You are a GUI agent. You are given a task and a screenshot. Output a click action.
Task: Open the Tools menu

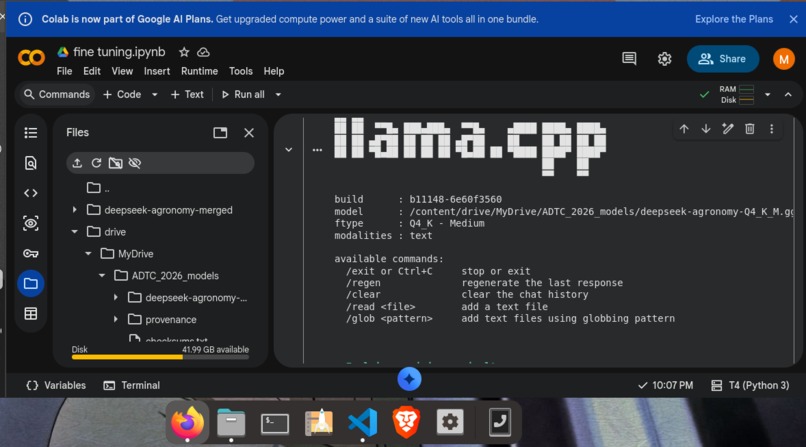(241, 71)
